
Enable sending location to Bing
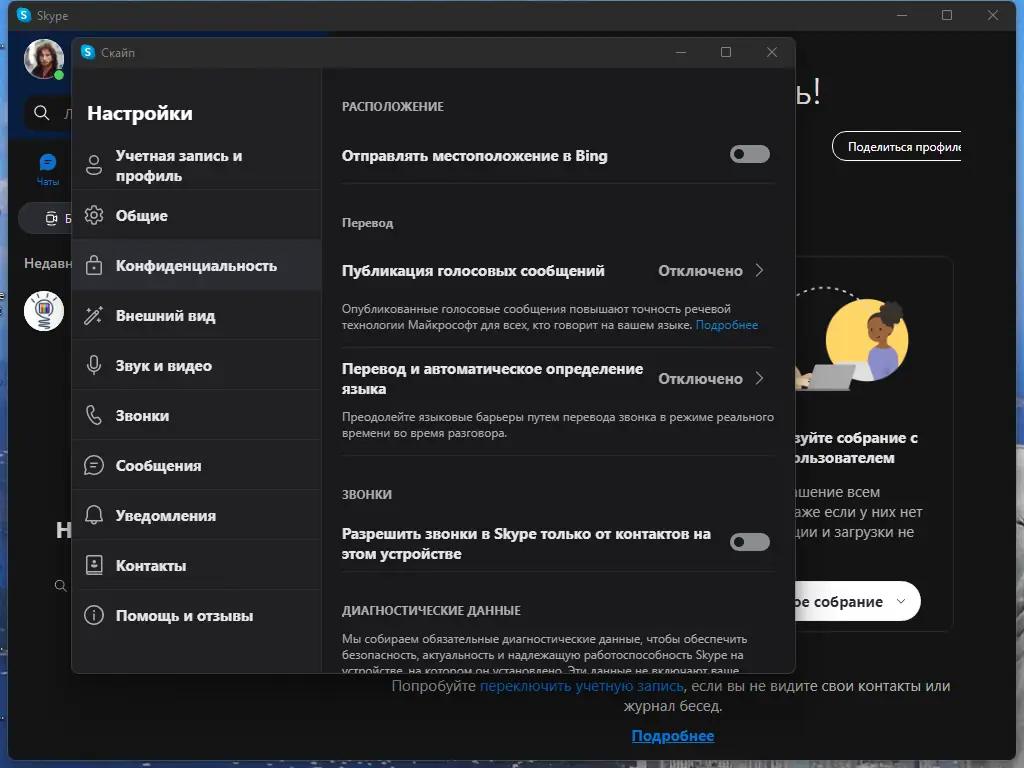(x=749, y=155)
